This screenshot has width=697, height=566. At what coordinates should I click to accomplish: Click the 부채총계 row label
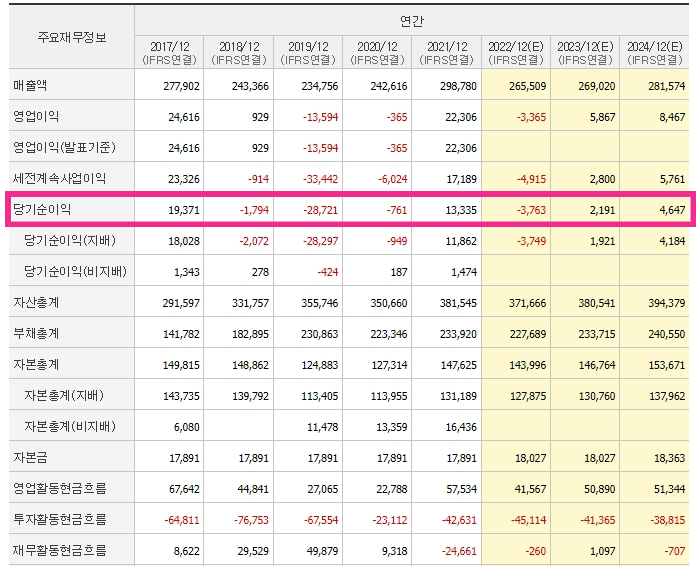click(36, 333)
